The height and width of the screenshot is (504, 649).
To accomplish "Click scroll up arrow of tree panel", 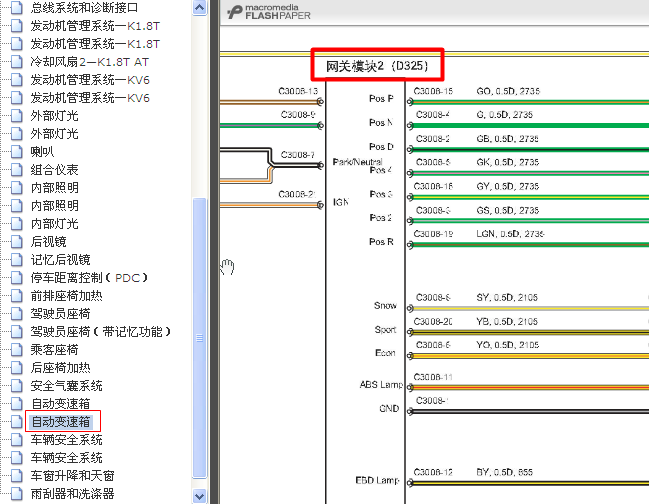I will click(x=200, y=7).
